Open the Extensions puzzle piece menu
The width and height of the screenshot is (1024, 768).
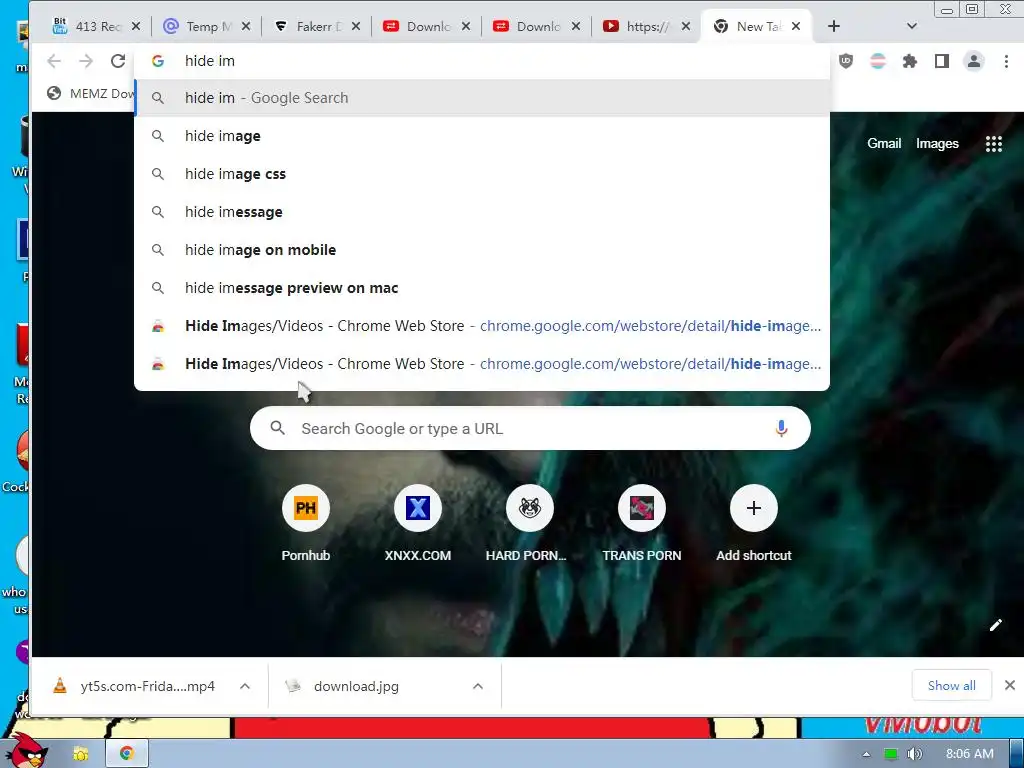pos(910,61)
